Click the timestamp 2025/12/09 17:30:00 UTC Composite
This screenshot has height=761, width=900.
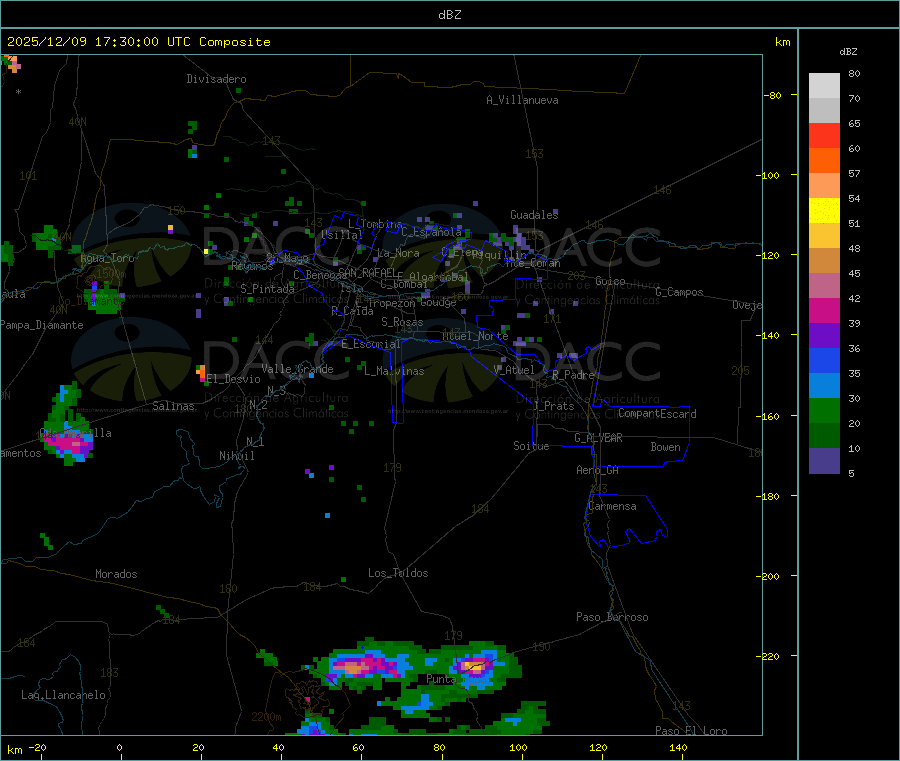138,42
